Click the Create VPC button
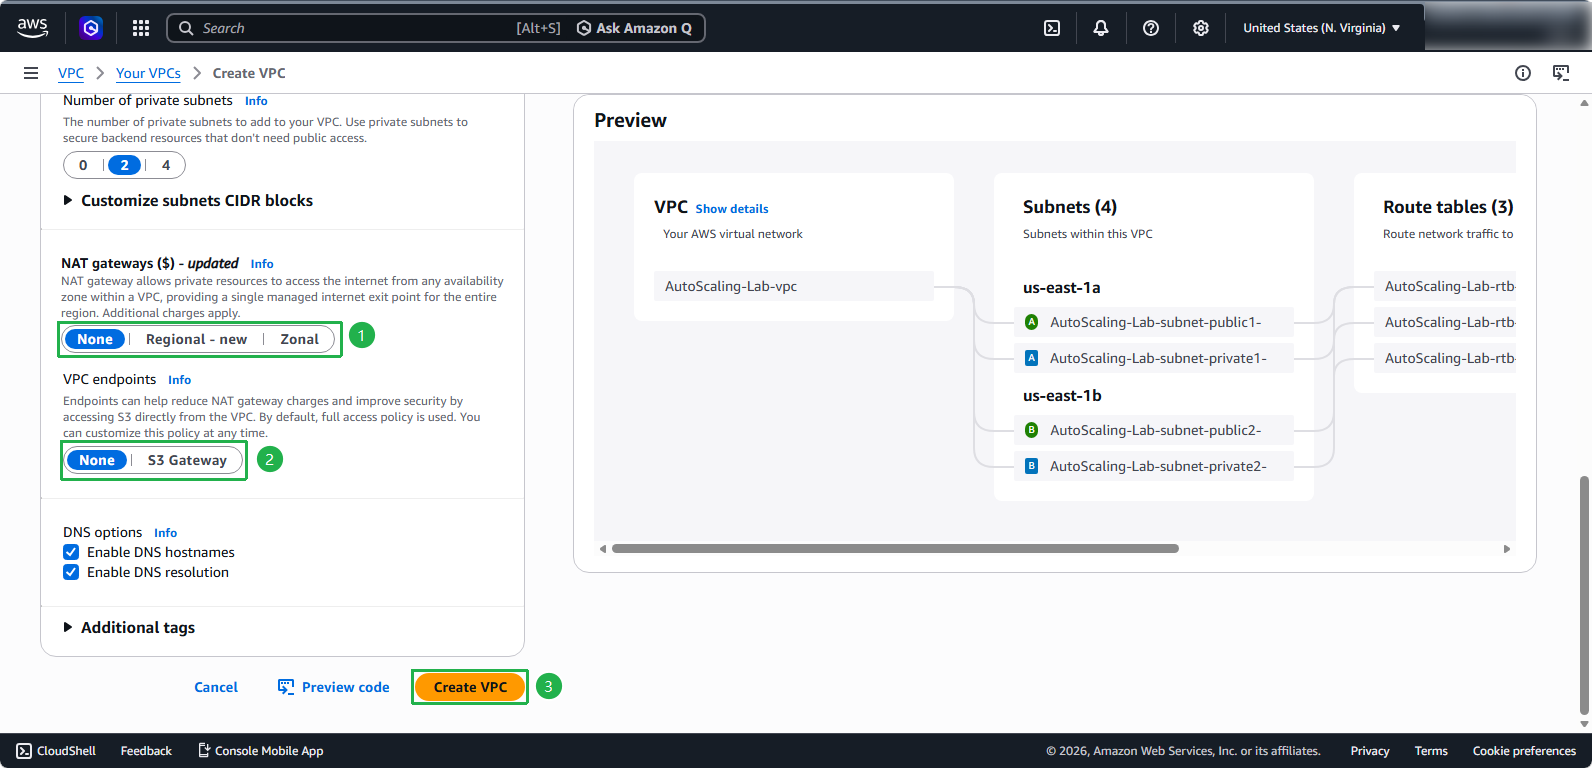Viewport: 1592px width, 768px height. (470, 687)
